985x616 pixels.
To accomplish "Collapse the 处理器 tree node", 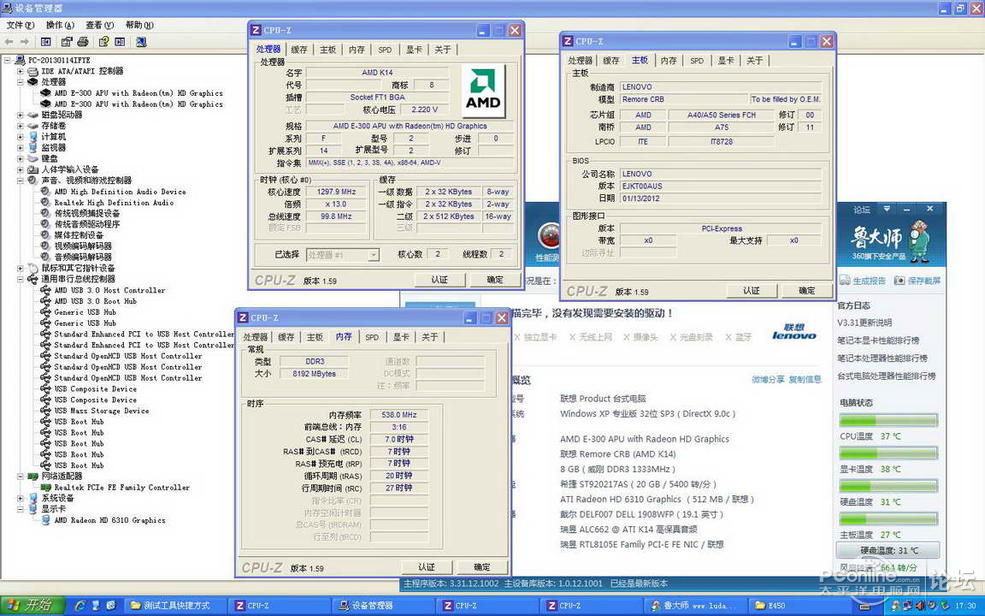I will coord(22,84).
